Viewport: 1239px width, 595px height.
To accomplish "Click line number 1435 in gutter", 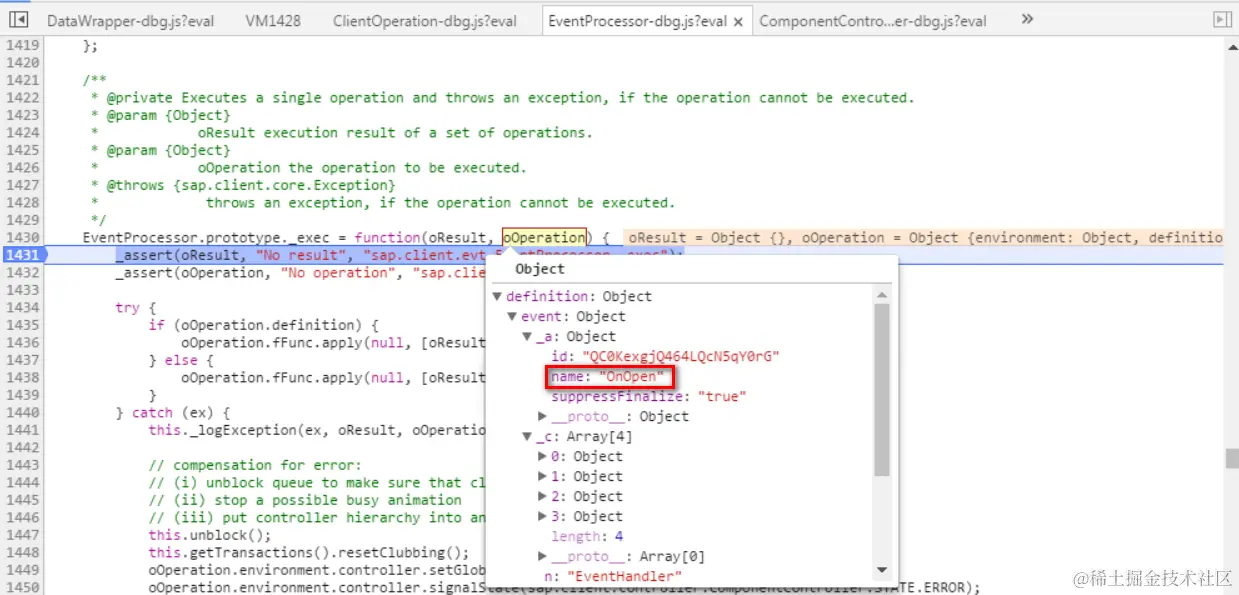I will [21, 325].
